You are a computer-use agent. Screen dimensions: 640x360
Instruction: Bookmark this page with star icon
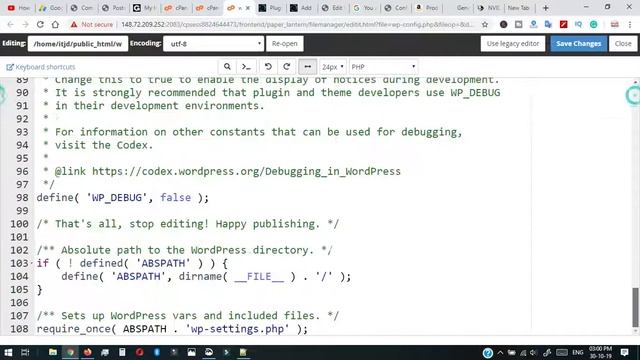point(485,24)
